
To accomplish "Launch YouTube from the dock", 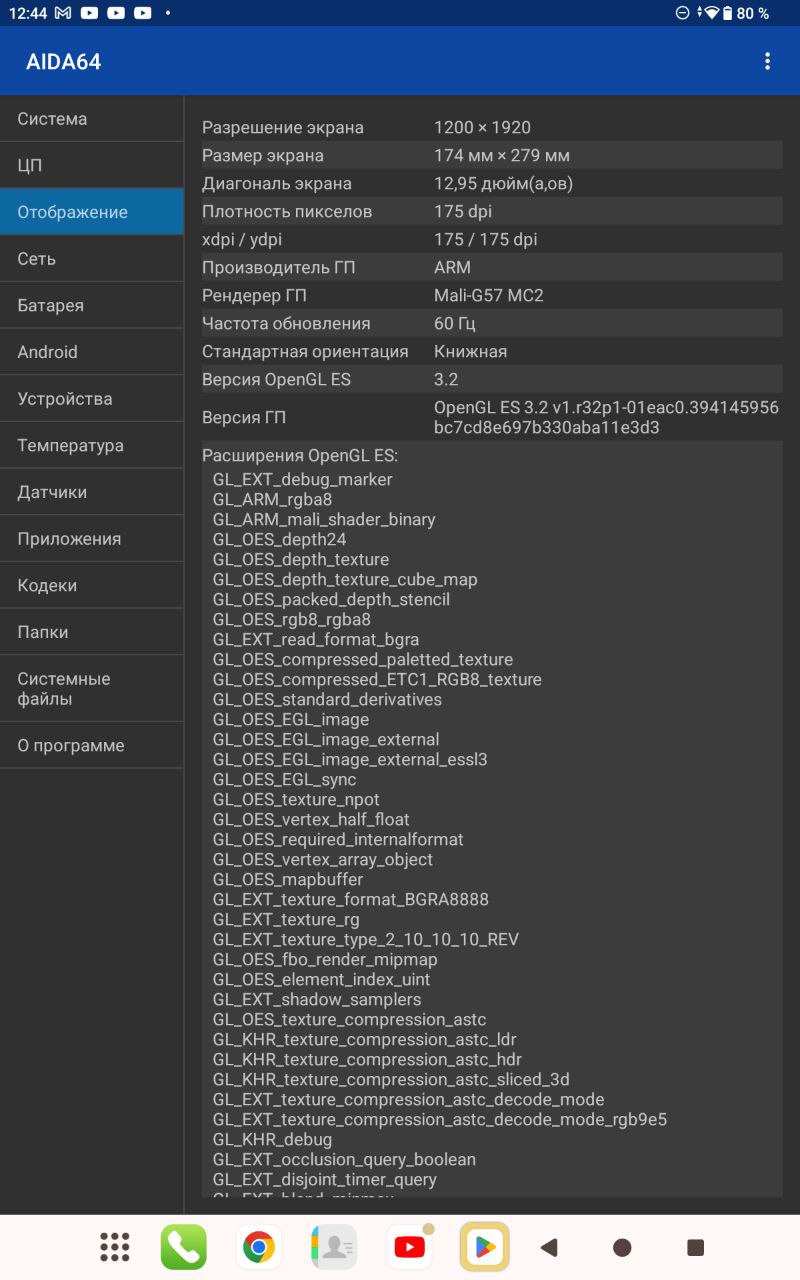I will tap(409, 1247).
